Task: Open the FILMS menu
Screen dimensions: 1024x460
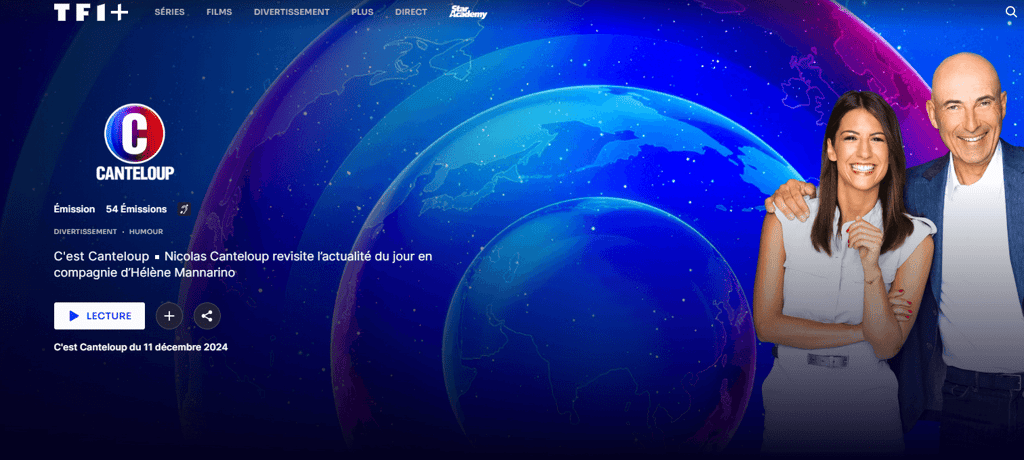Action: tap(219, 12)
